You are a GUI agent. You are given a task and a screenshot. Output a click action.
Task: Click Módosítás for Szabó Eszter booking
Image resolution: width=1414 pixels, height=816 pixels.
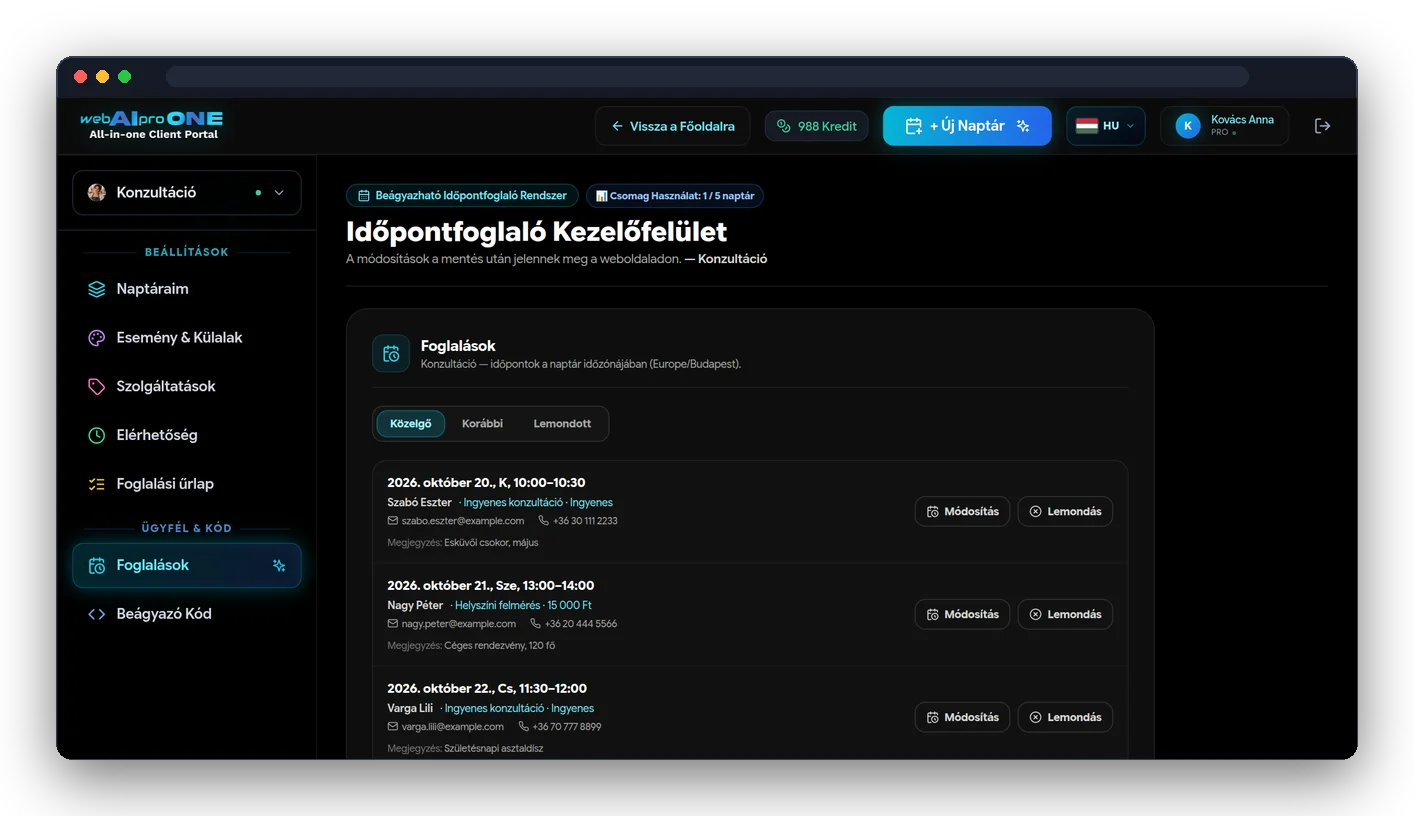[x=962, y=511]
